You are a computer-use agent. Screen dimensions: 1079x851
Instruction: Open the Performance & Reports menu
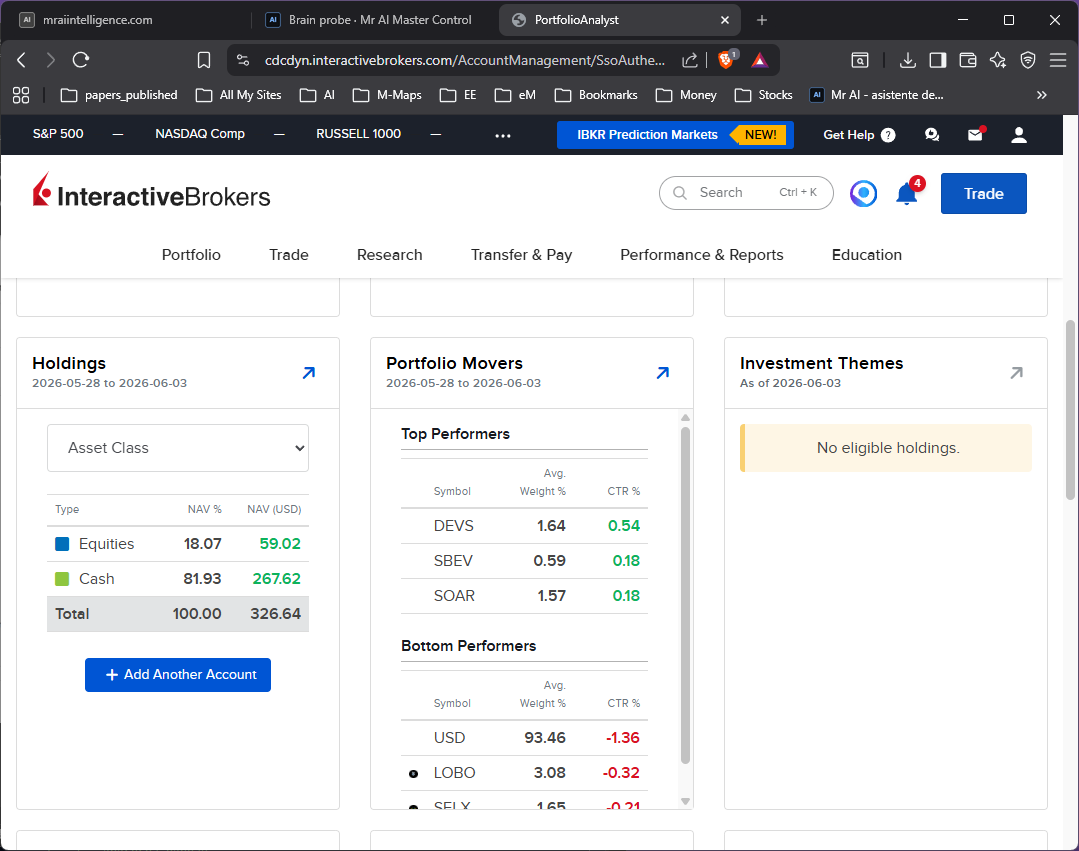pos(702,255)
